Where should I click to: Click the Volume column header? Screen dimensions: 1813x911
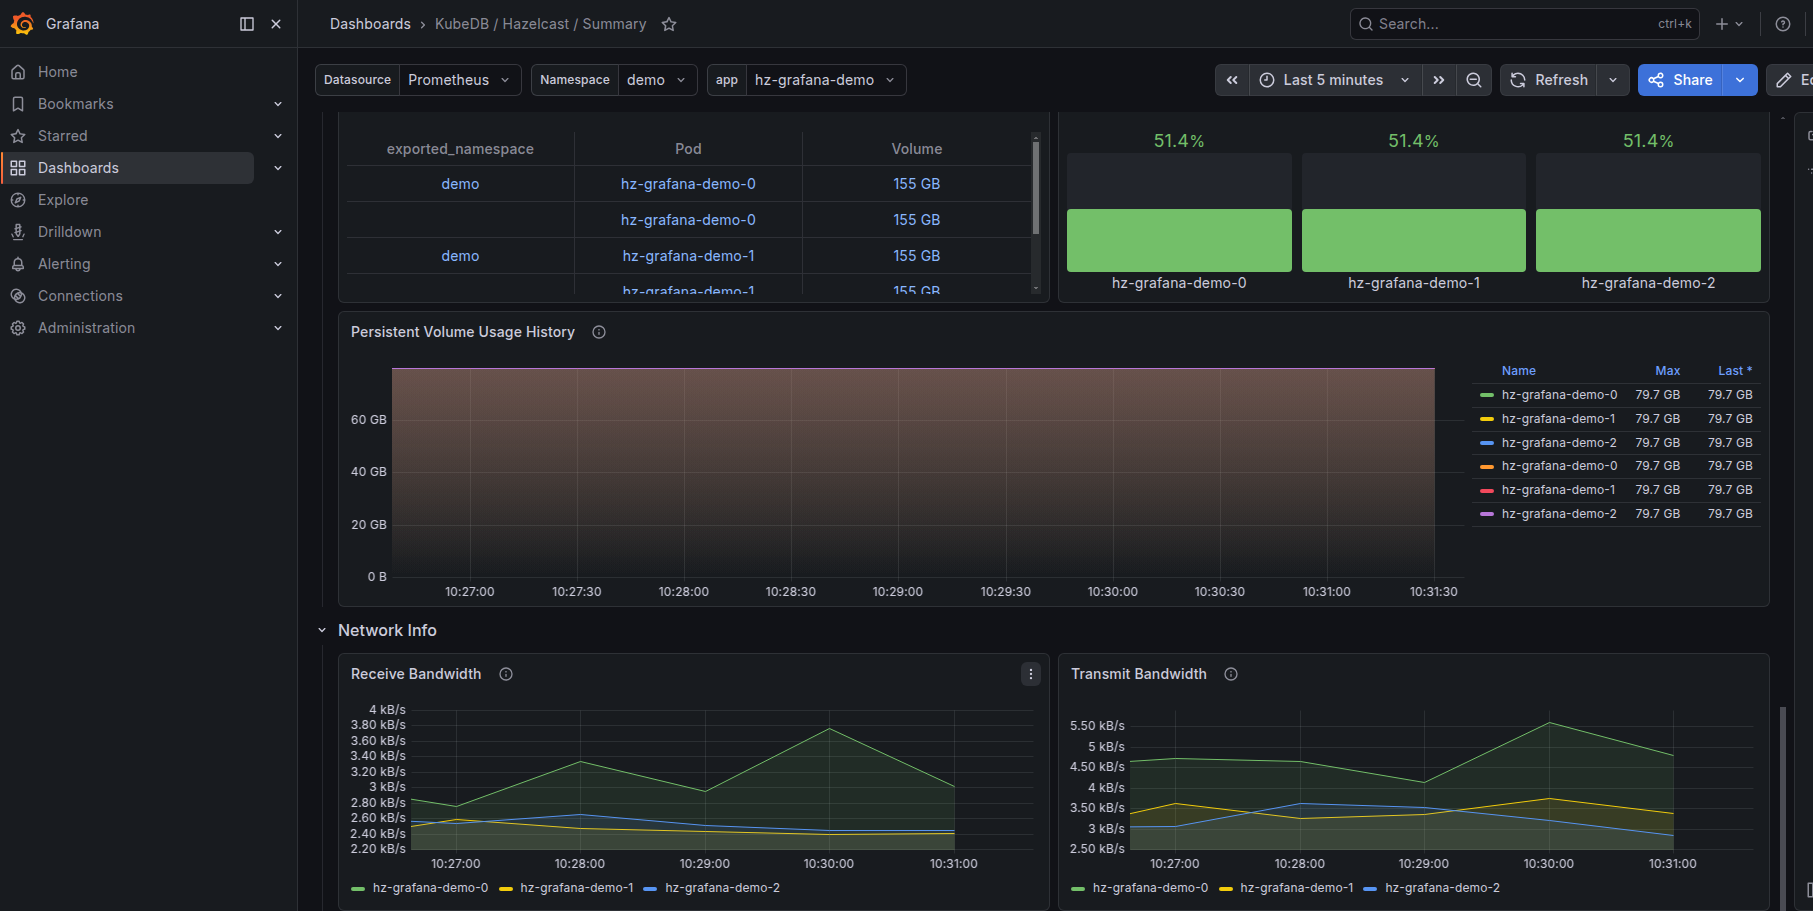[x=917, y=149]
